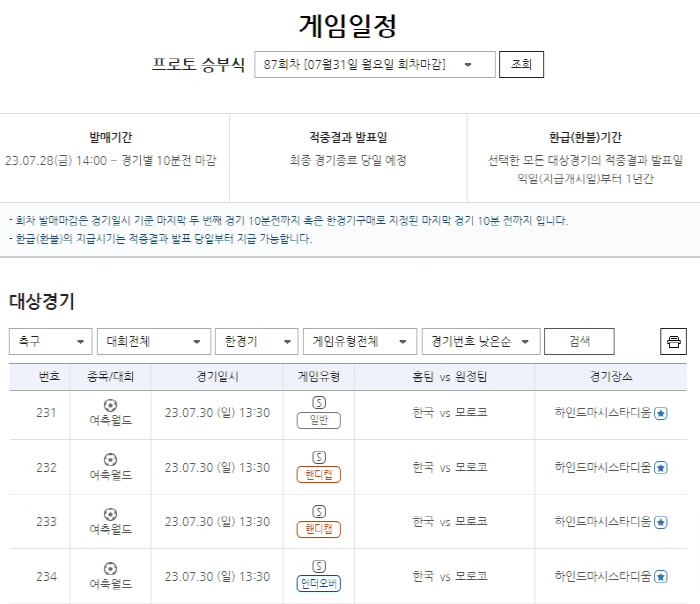Click match number 232
Image resolution: width=700 pixels, height=604 pixels.
(x=46, y=467)
